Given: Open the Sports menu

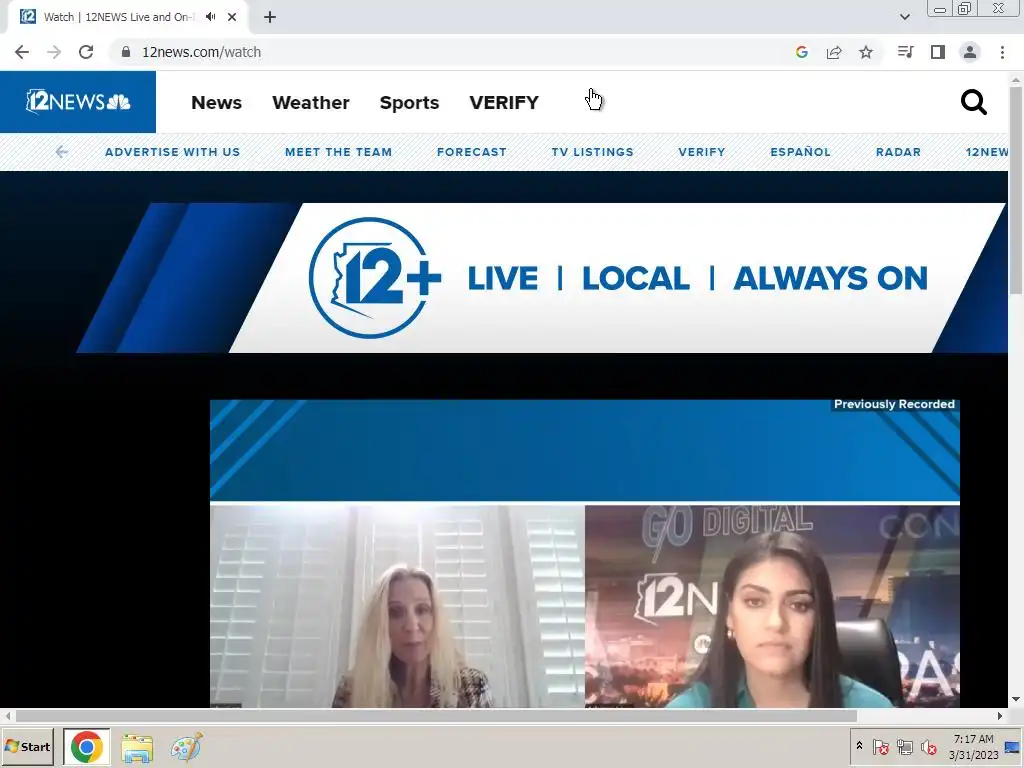Looking at the screenshot, I should (x=409, y=103).
